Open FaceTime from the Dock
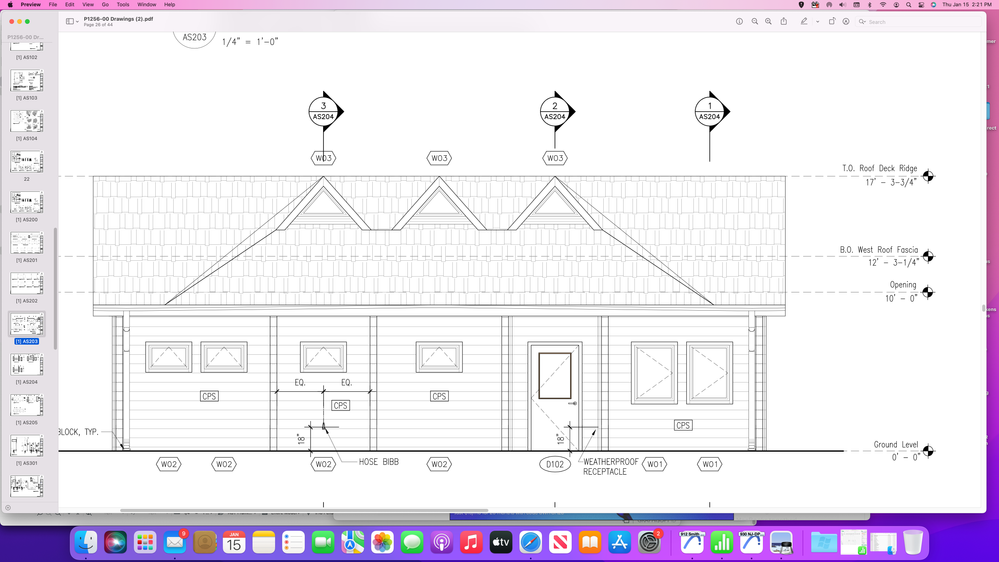The image size is (999, 562). 323,542
